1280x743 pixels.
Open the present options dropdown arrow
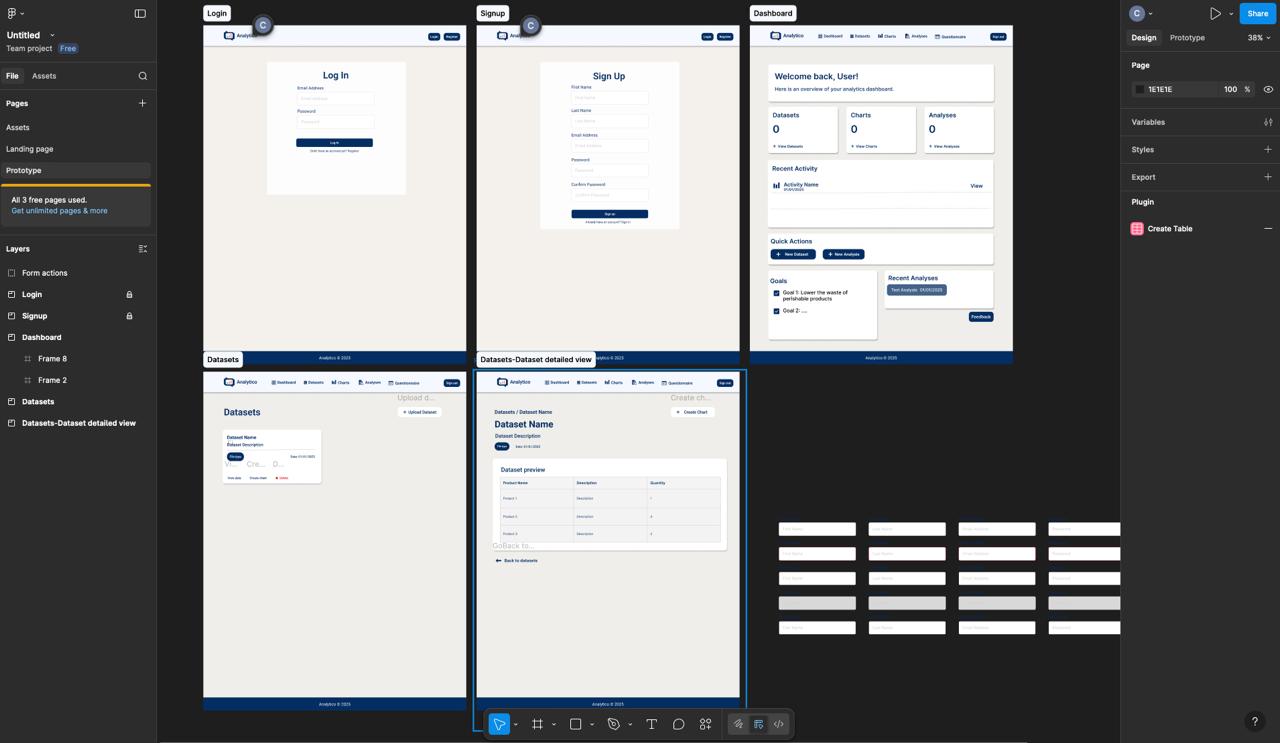pos(1231,14)
